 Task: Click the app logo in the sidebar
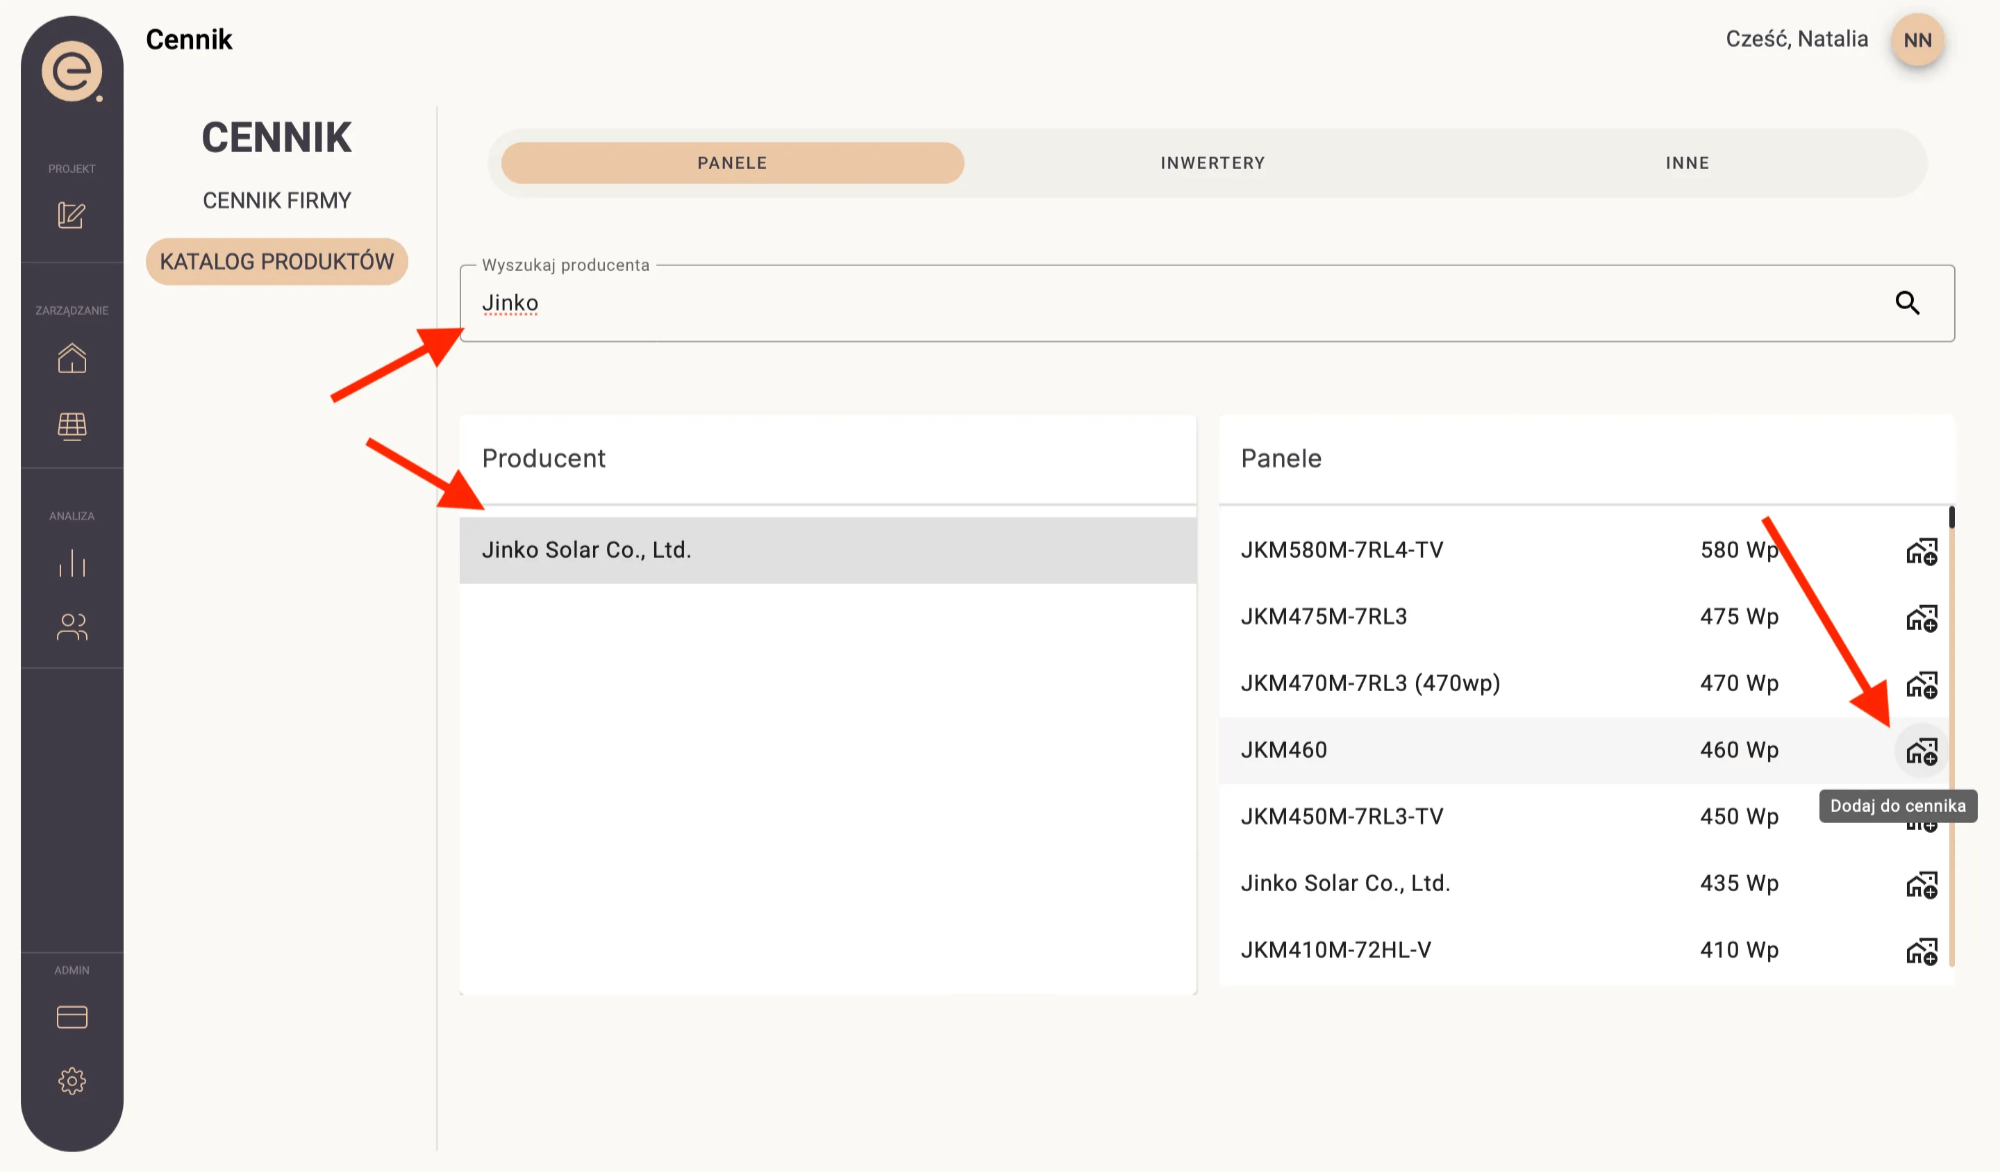[x=72, y=71]
